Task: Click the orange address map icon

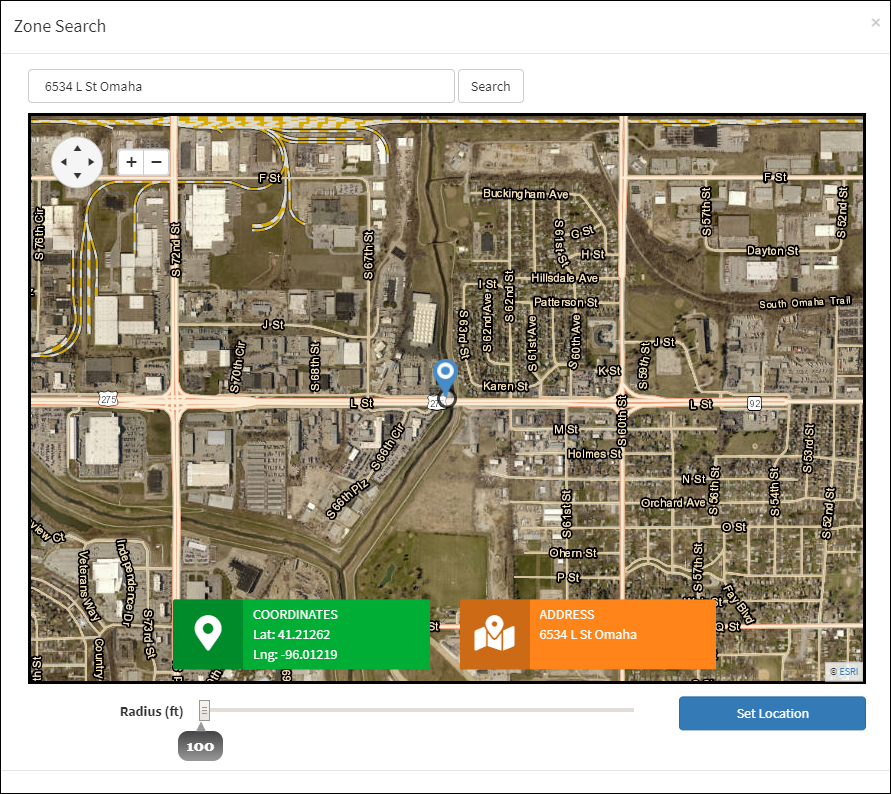Action: (494, 634)
